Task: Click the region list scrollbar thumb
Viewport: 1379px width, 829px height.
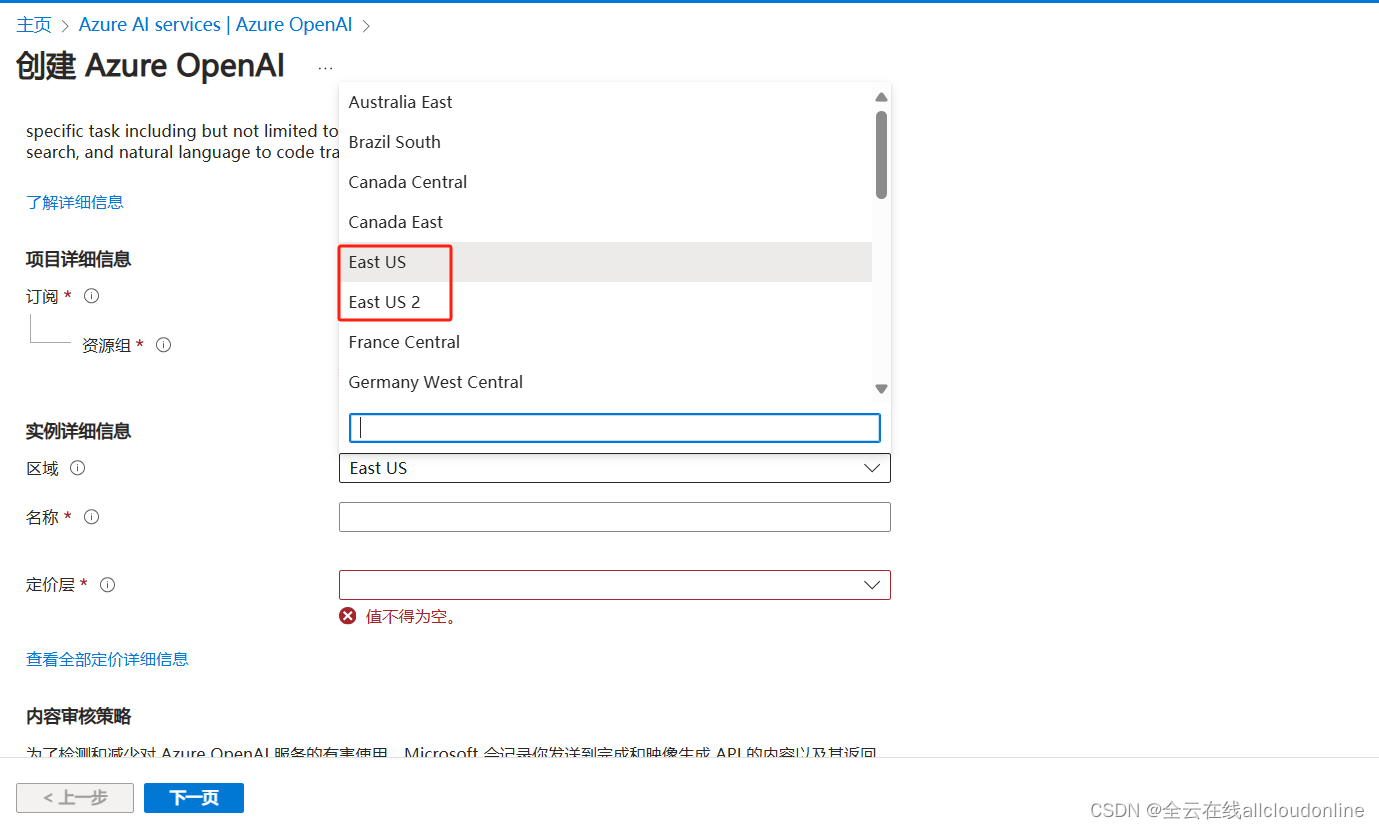Action: click(x=881, y=154)
